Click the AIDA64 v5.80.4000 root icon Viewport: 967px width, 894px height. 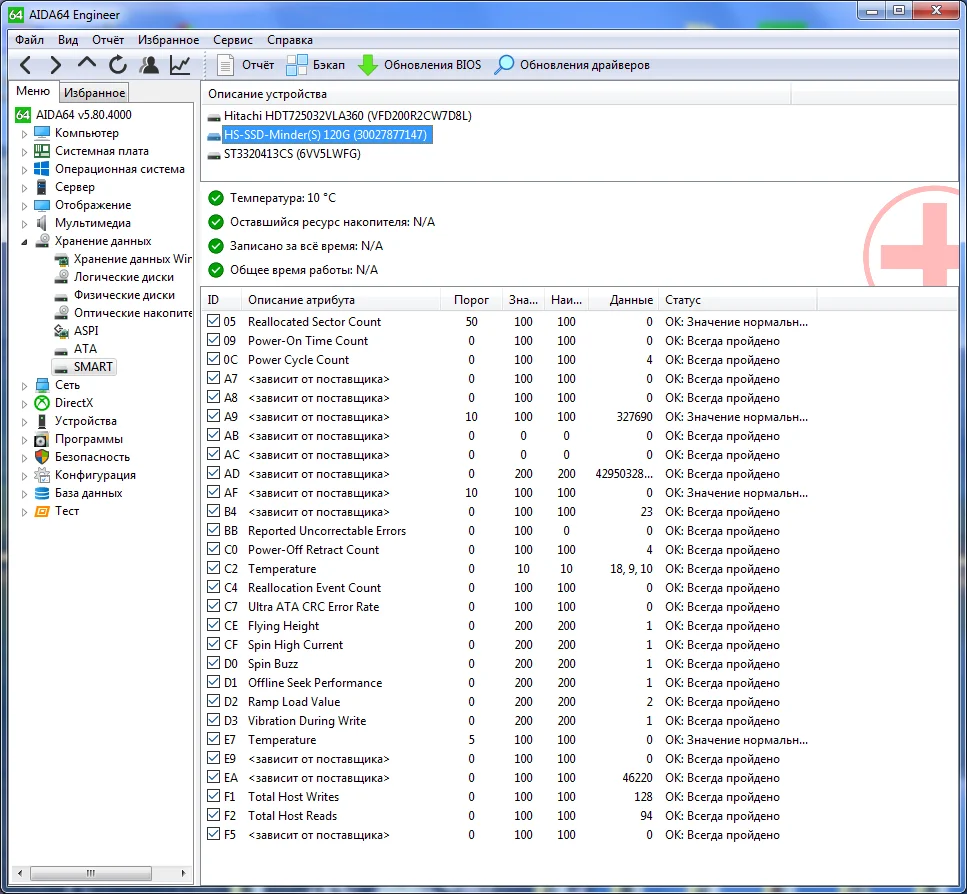23,115
